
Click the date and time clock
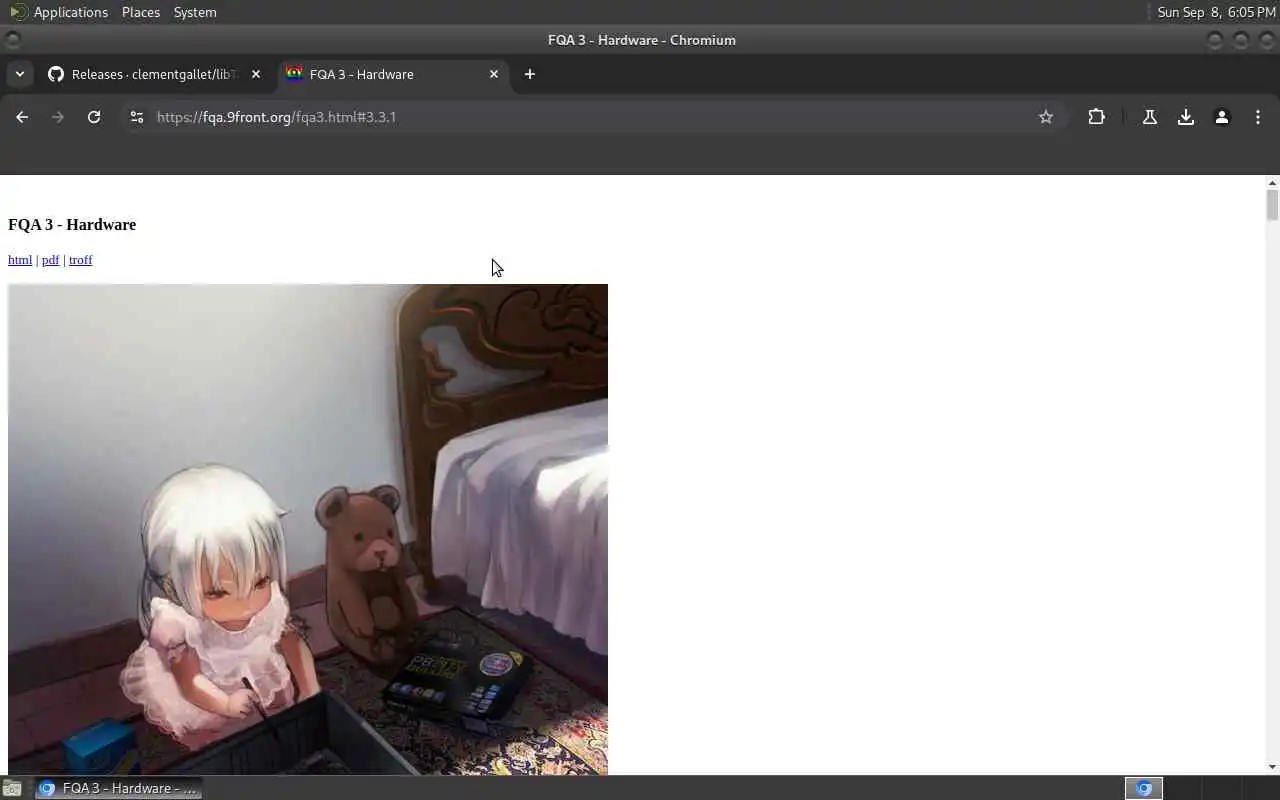[x=1216, y=12]
